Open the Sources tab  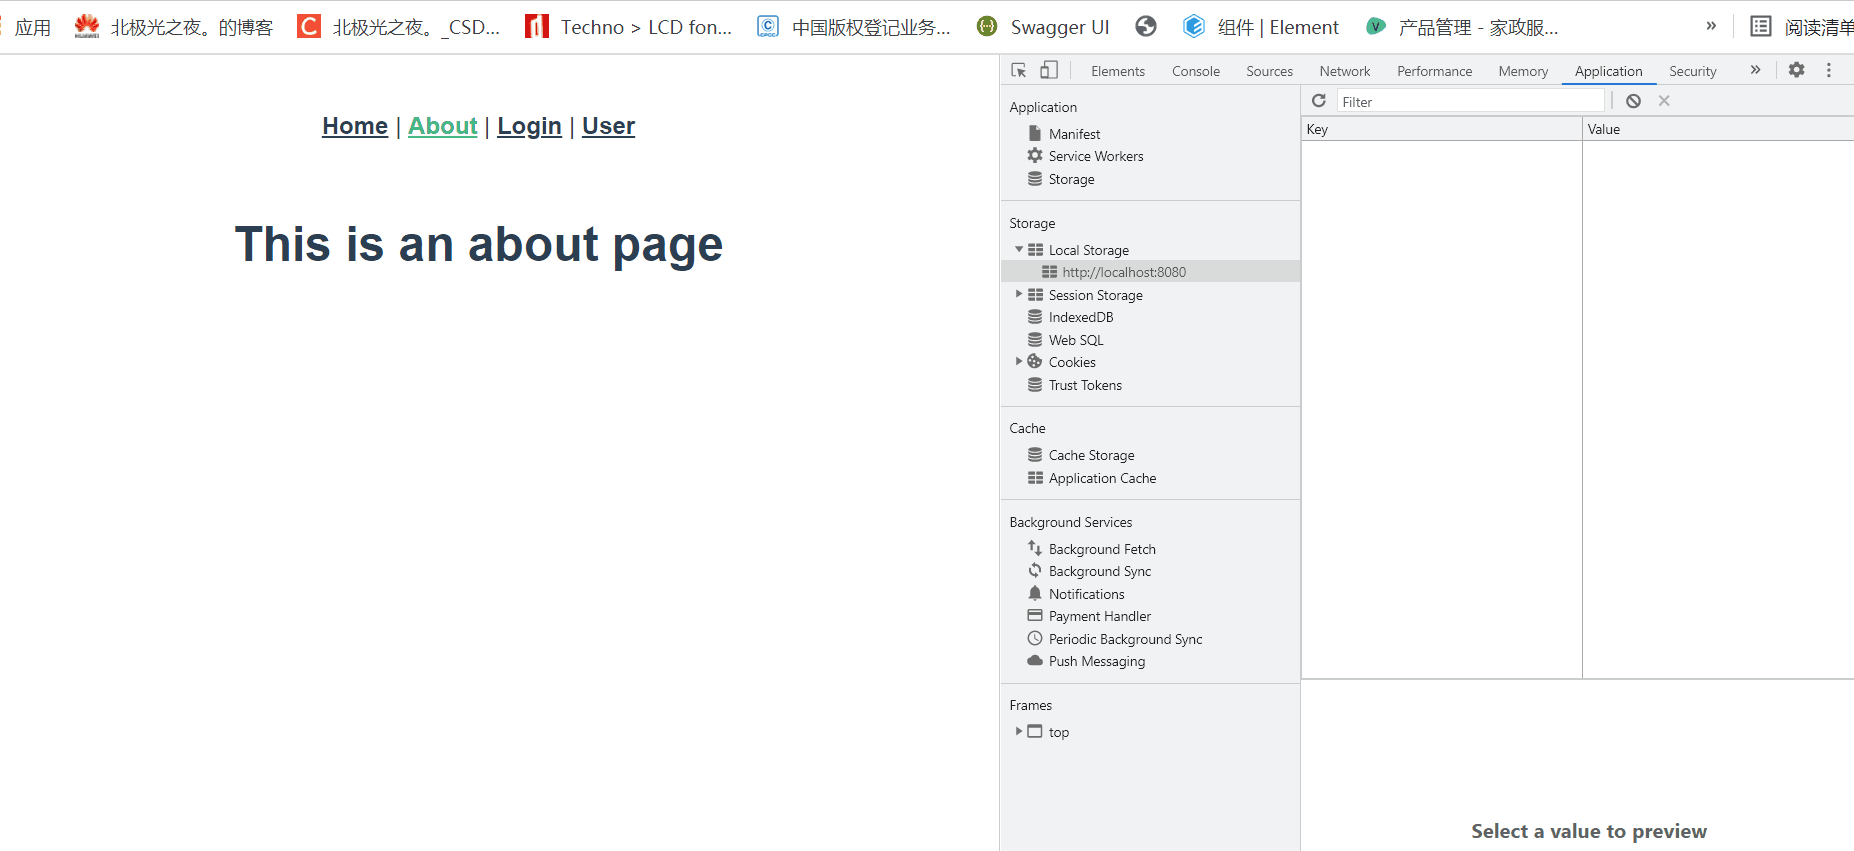[1269, 71]
